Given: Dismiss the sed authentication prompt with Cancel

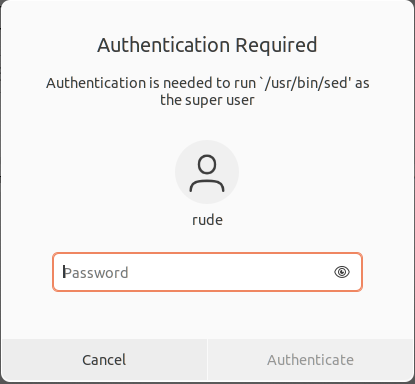Looking at the screenshot, I should click(104, 360).
